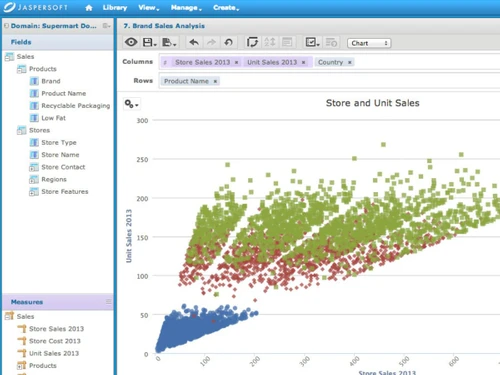Image resolution: width=500 pixels, height=375 pixels.
Task: Open the Manage menu
Action: coord(186,7)
